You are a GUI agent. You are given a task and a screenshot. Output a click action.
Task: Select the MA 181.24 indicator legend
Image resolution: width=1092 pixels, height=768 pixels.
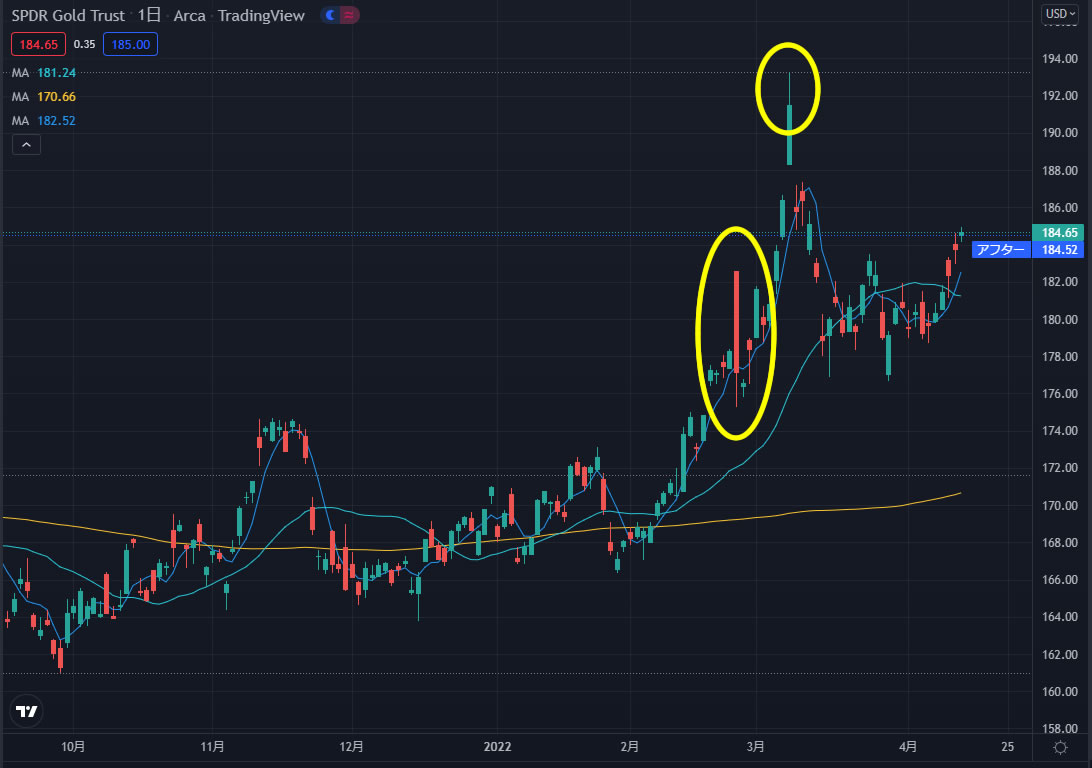[x=44, y=73]
